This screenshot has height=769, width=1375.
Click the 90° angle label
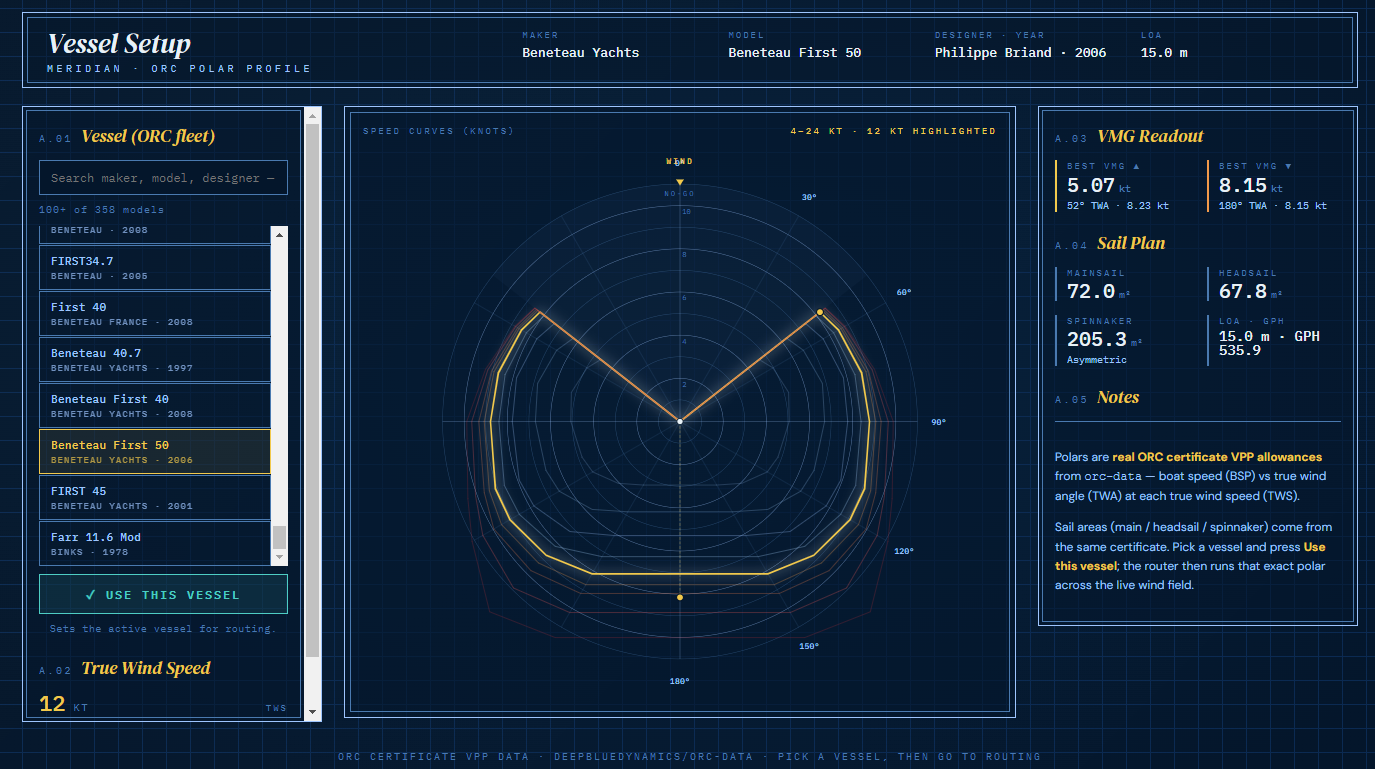(938, 422)
